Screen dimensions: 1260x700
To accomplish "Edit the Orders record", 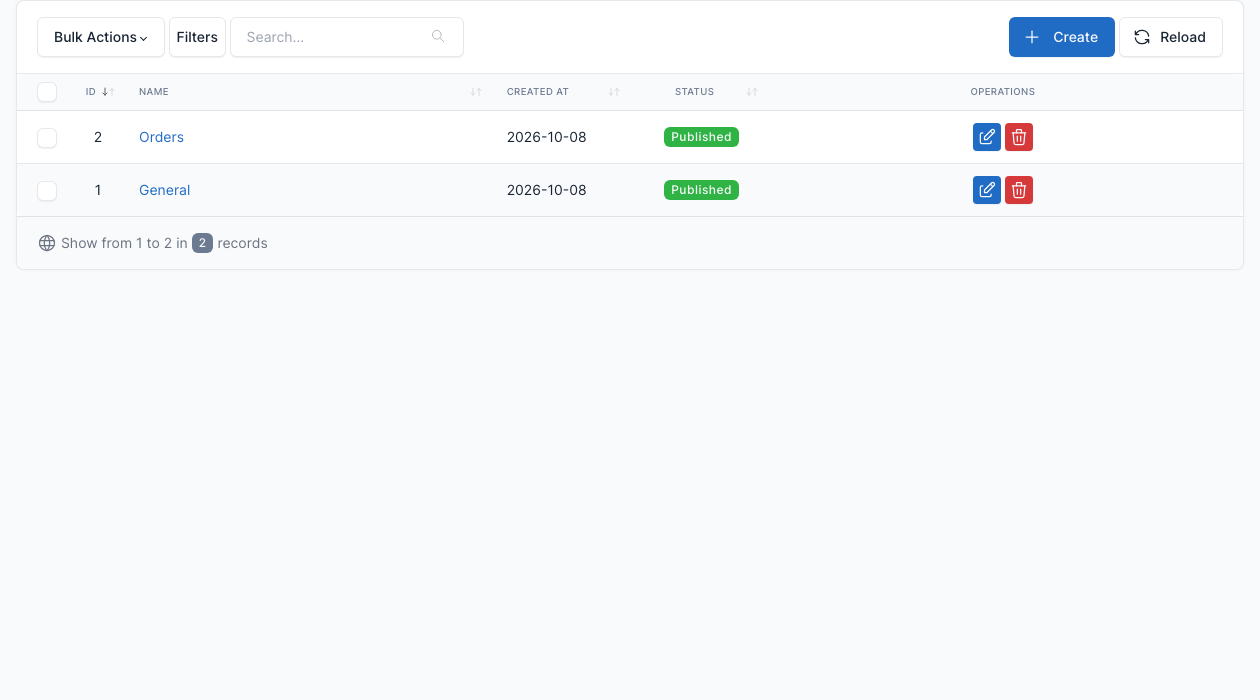I will [x=987, y=137].
